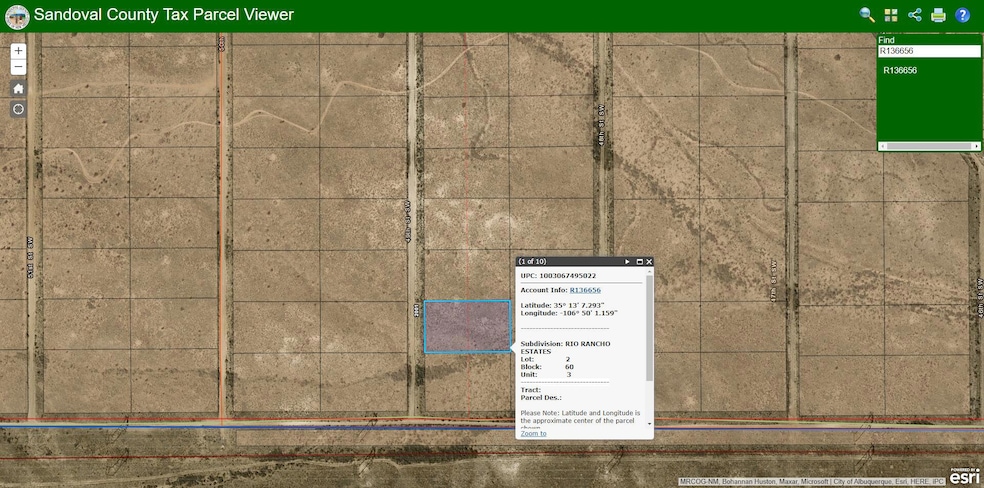Click the Block 60 value

pos(569,367)
